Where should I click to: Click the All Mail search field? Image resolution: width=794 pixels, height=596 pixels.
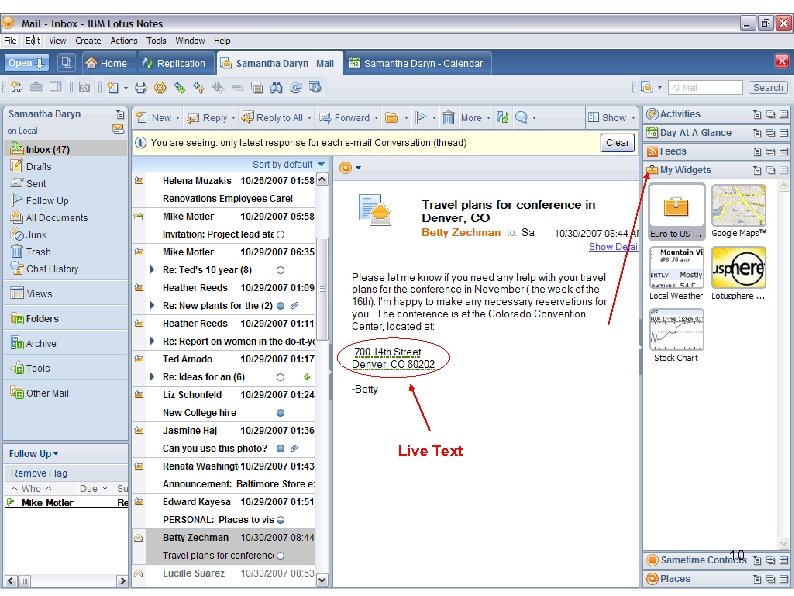705,88
